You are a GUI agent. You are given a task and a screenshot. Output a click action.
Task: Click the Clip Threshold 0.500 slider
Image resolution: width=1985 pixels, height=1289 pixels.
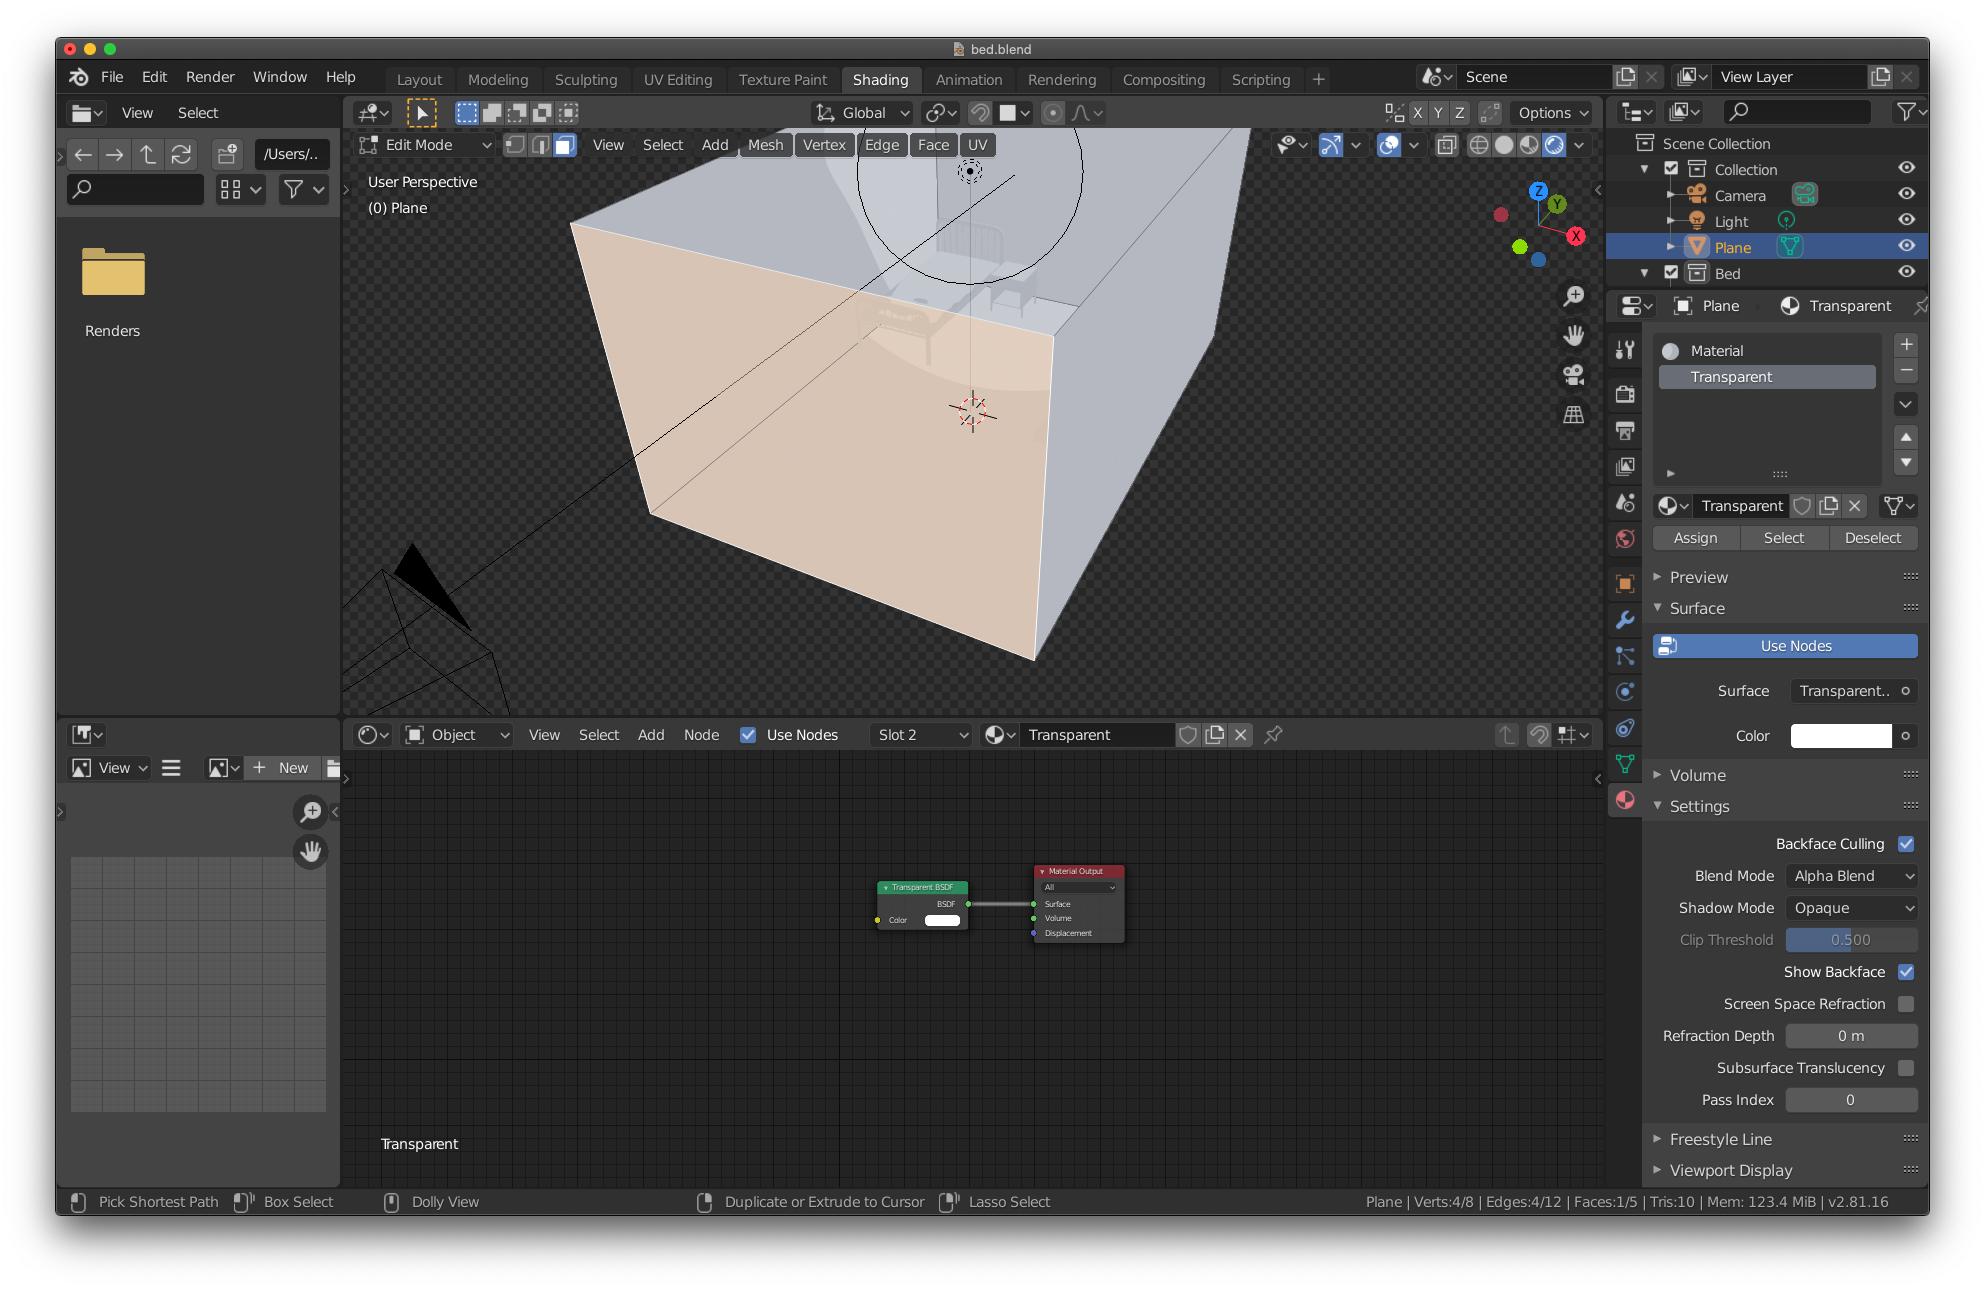[1852, 940]
